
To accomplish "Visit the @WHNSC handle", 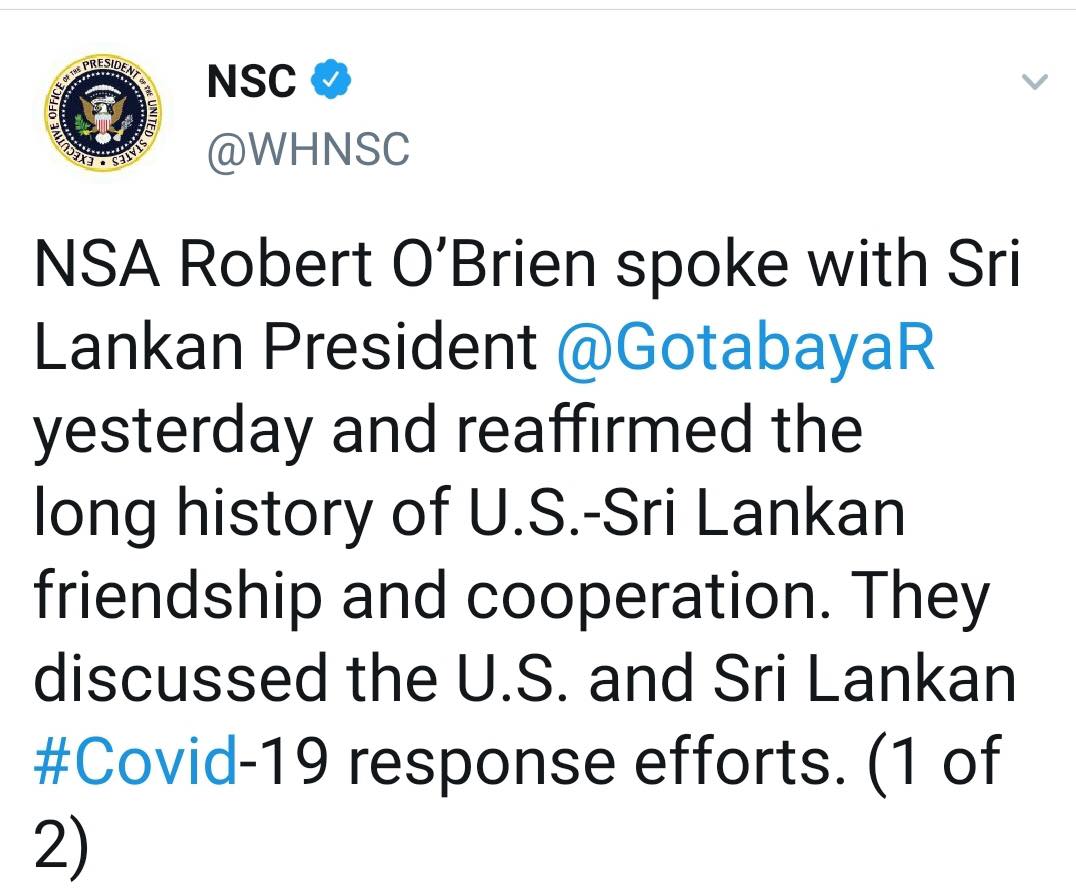I will (308, 150).
